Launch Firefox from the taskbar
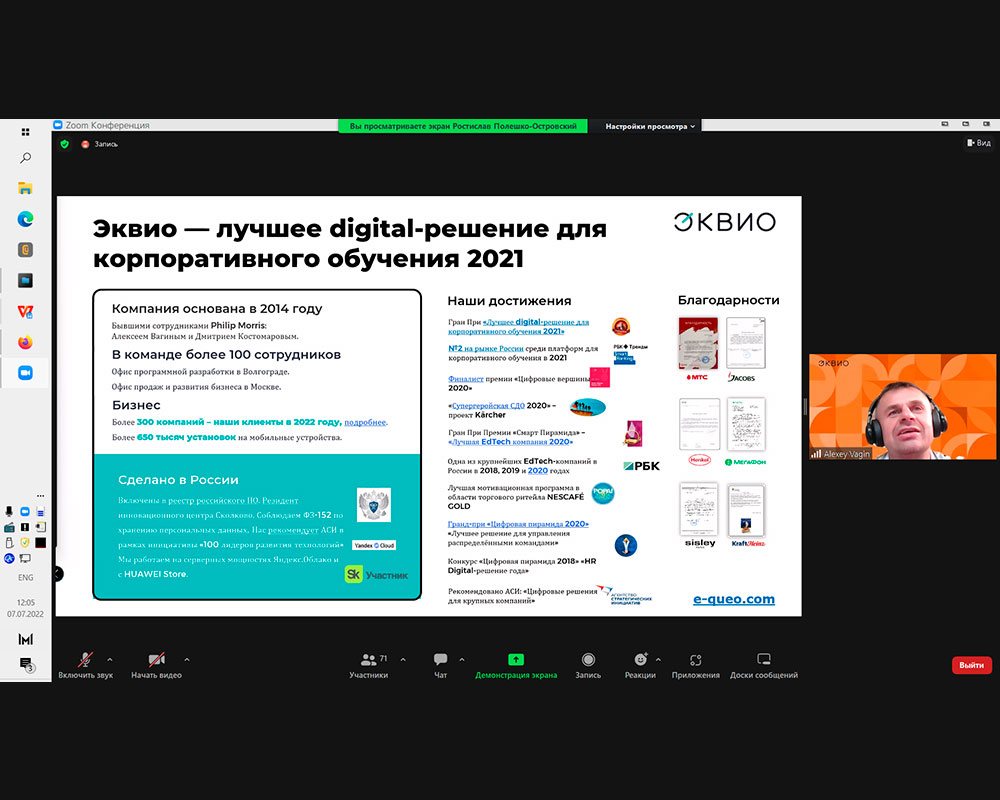 coord(26,342)
